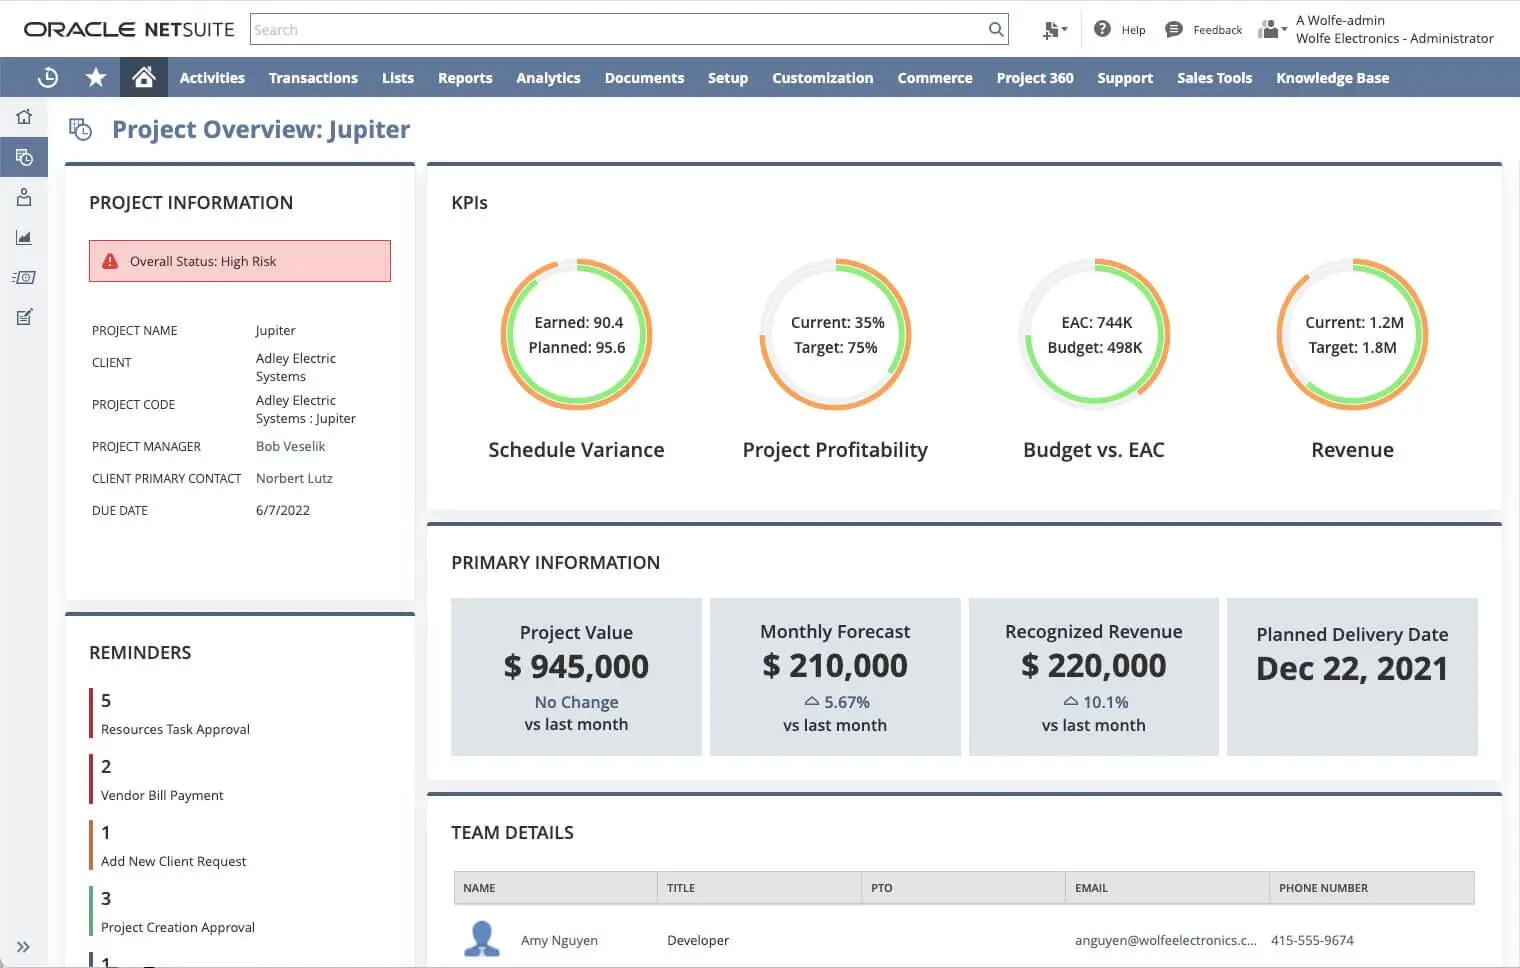Click client contact Norbert Lutz

(294, 478)
